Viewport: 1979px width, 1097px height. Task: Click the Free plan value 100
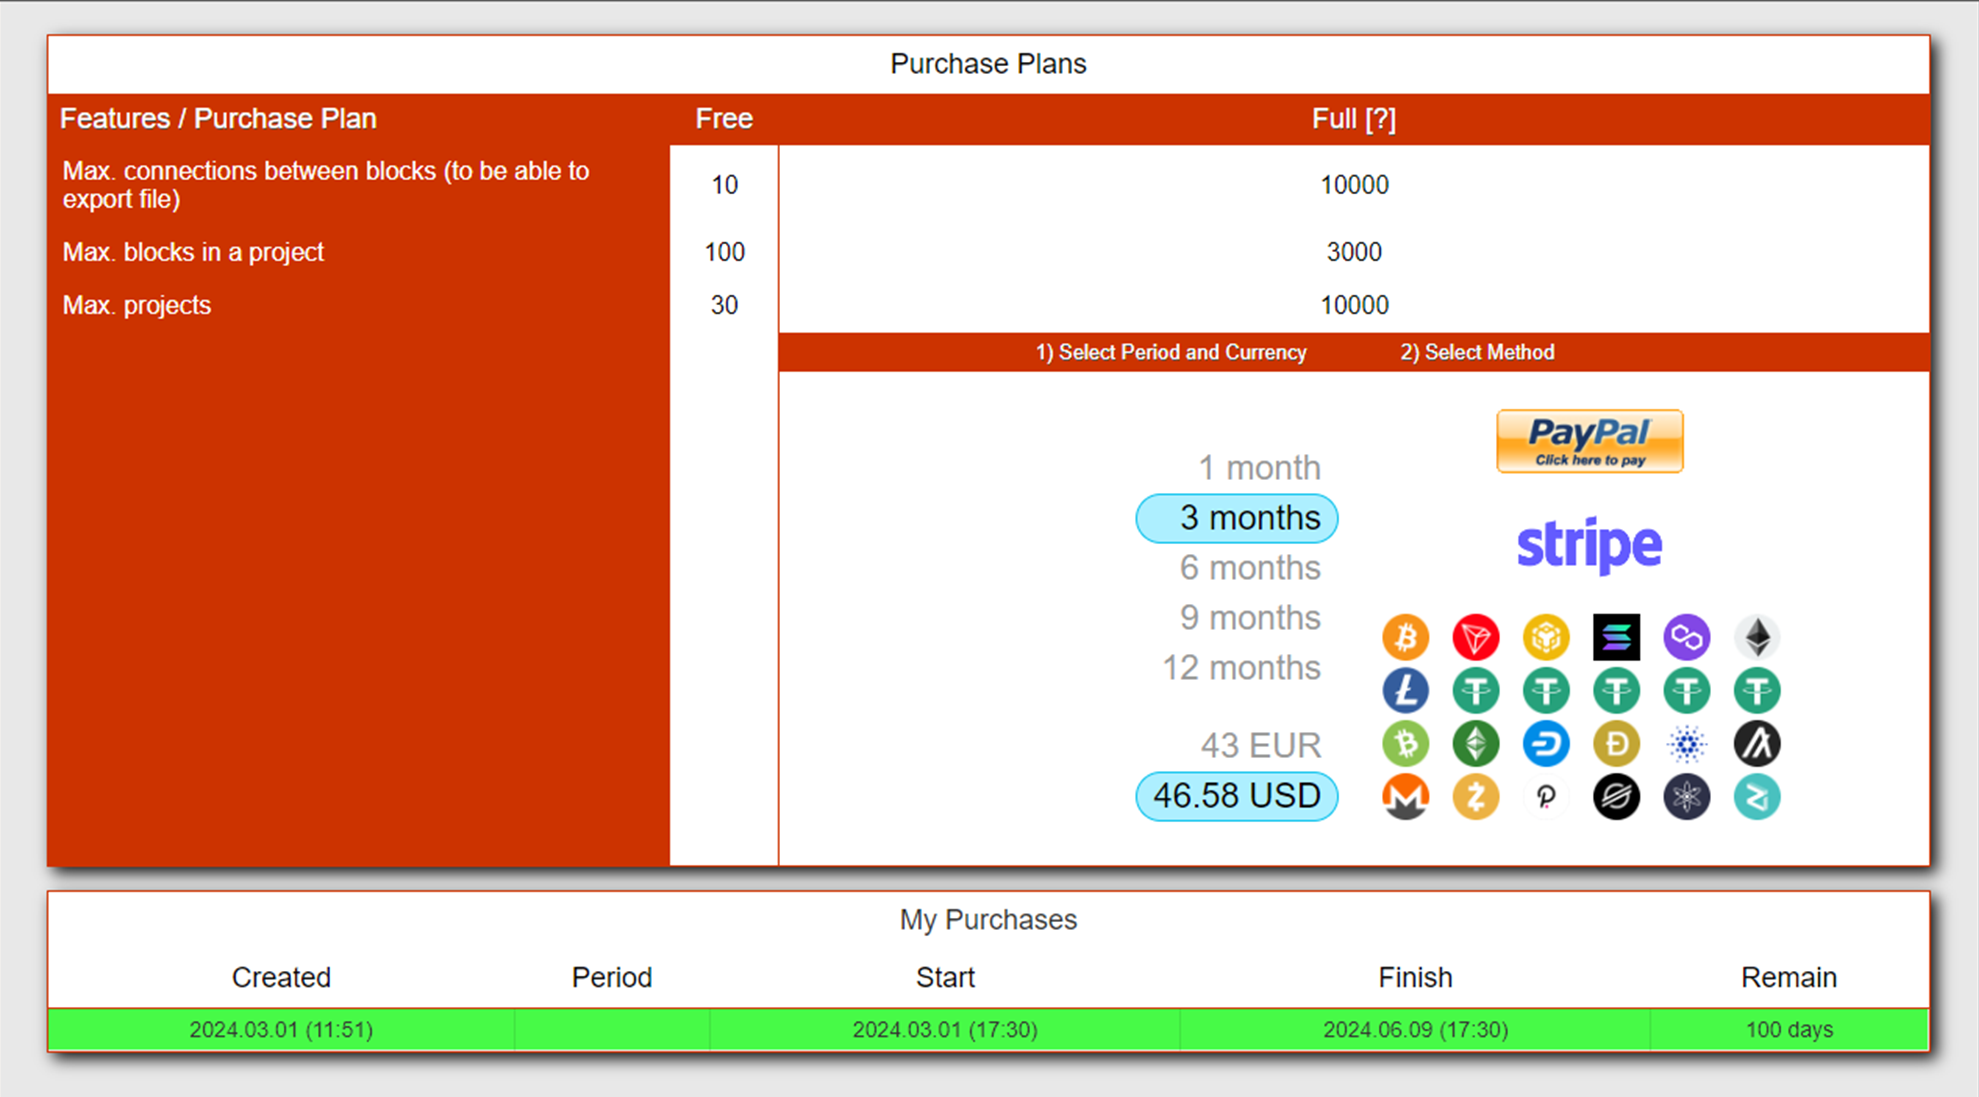point(724,252)
